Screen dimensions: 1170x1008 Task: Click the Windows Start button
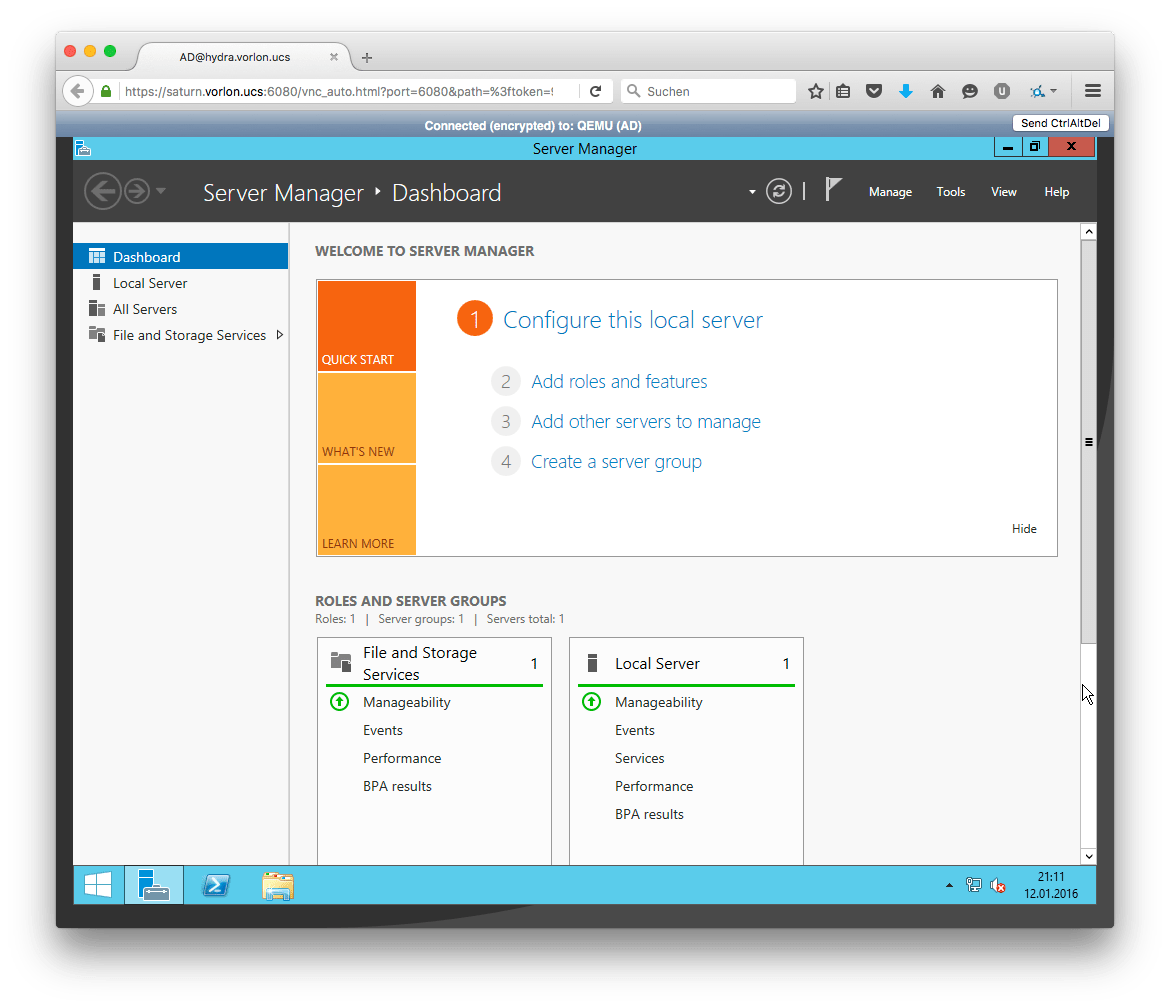98,885
